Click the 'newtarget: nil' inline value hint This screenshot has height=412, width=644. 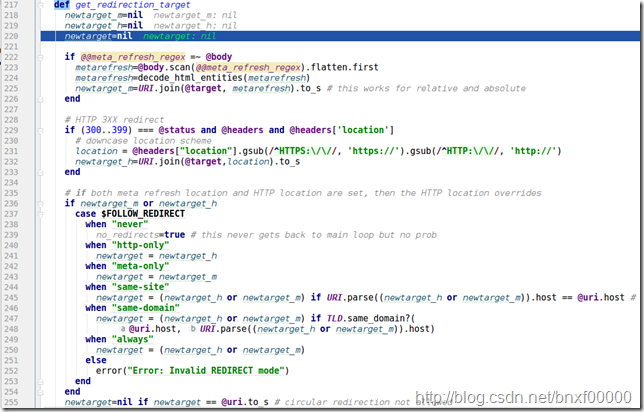[179, 36]
